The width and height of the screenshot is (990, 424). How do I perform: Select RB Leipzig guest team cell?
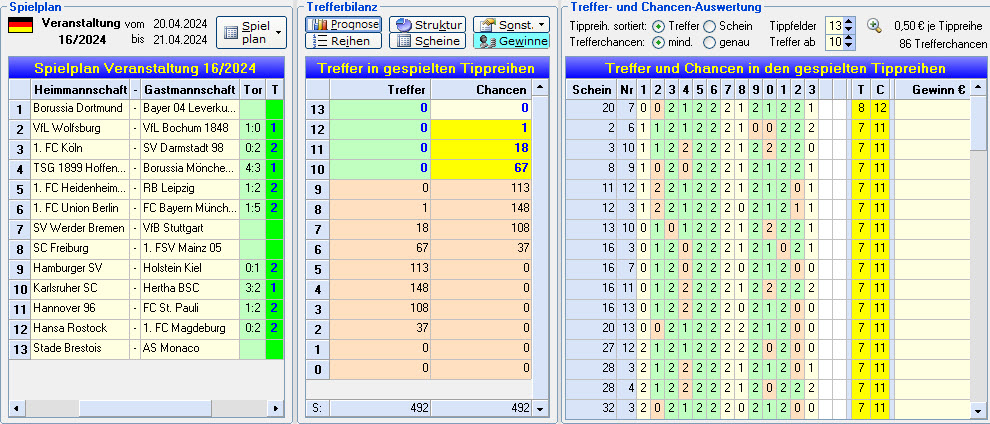[x=189, y=189]
